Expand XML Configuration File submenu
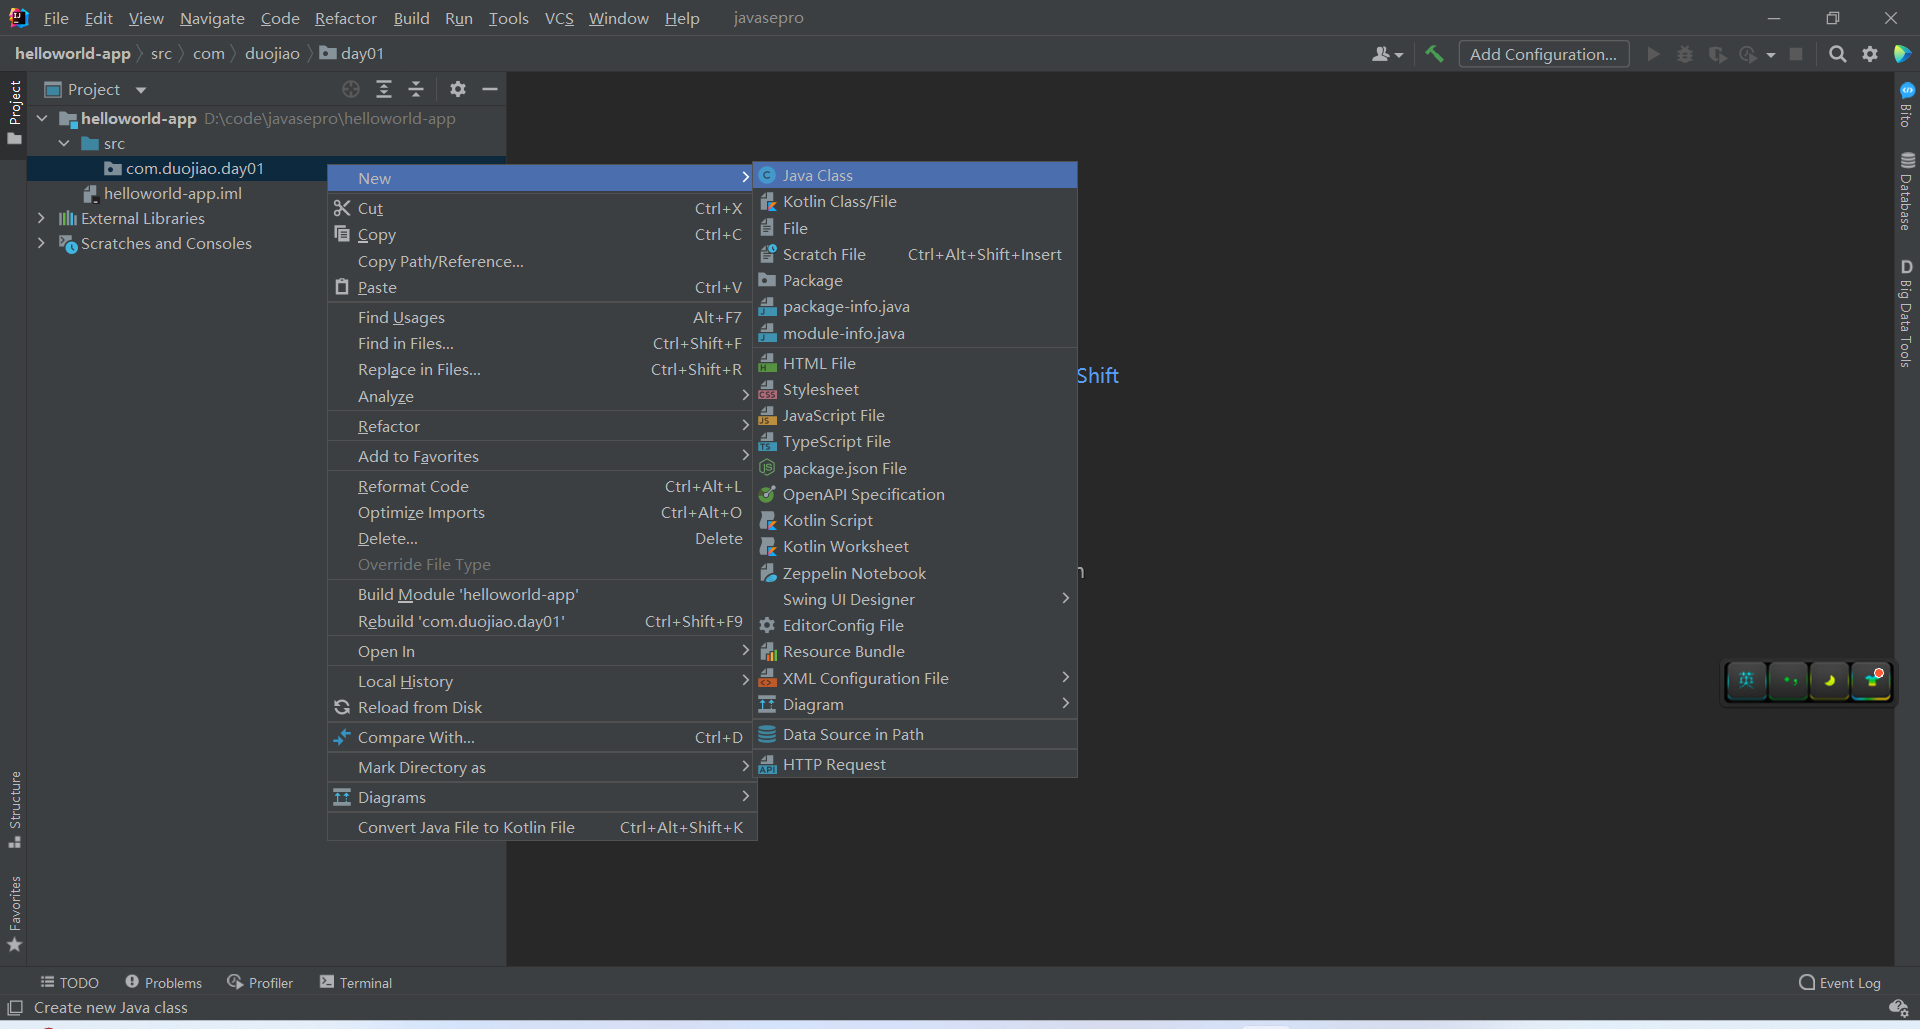 coord(915,678)
